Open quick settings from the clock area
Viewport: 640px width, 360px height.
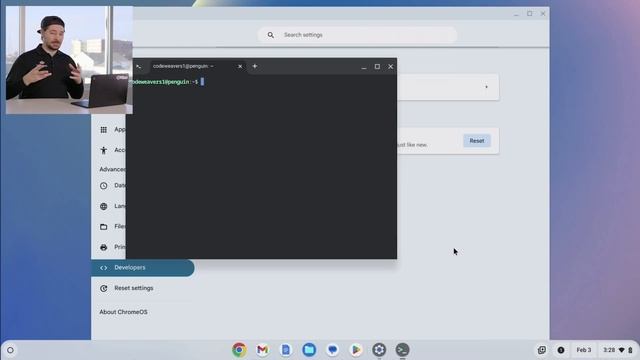(x=618, y=350)
